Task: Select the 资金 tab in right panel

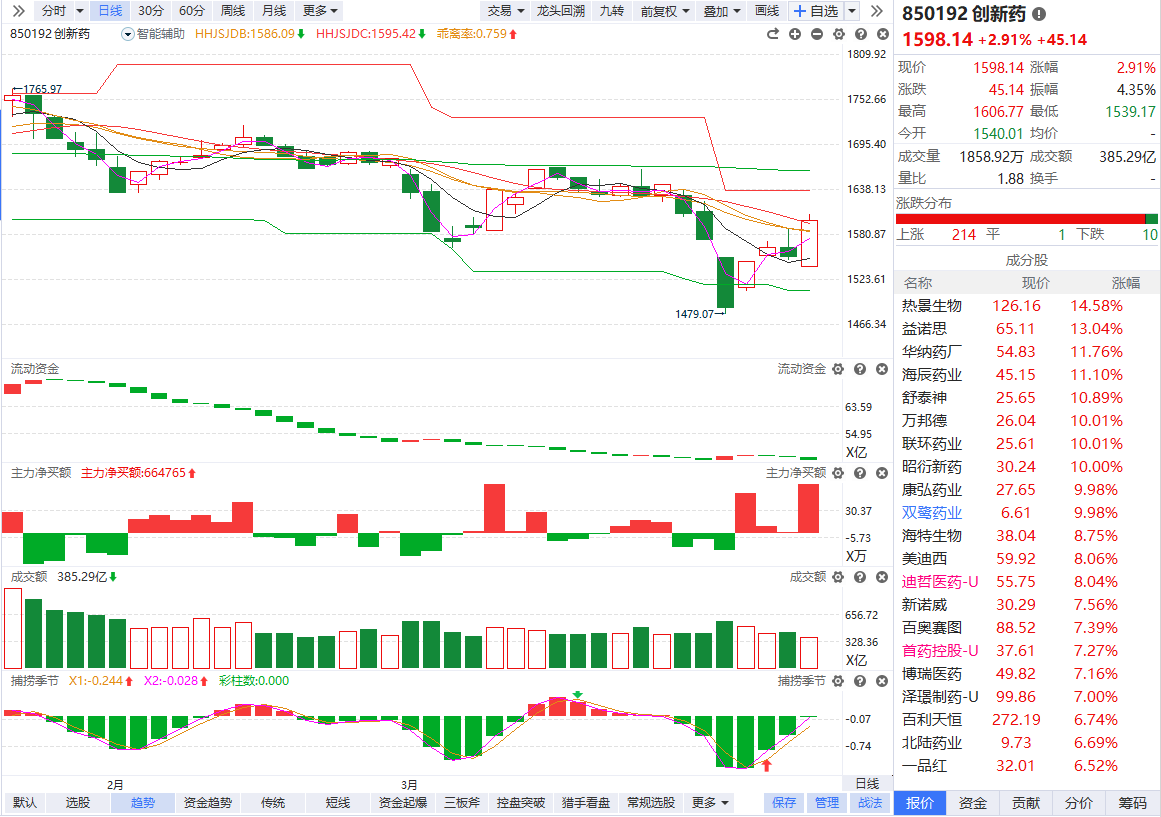Action: tap(973, 803)
